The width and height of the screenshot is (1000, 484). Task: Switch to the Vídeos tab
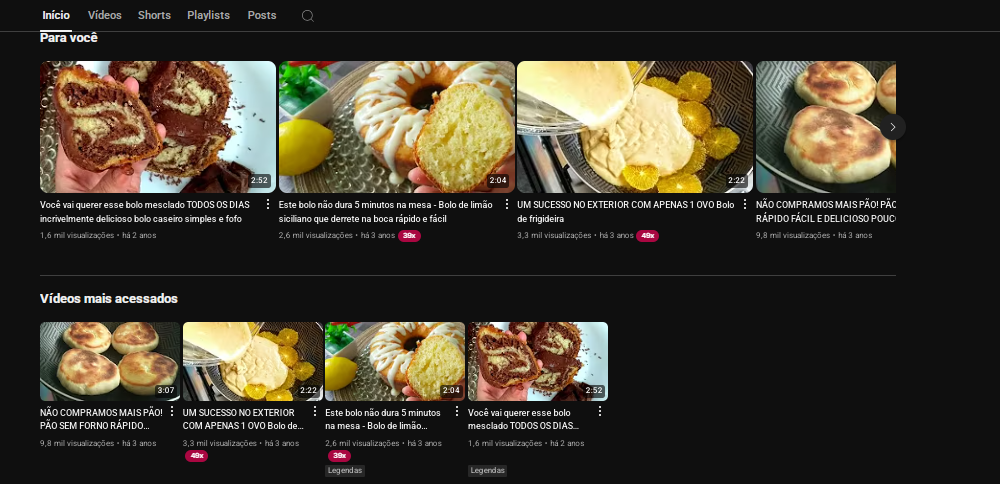pyautogui.click(x=105, y=15)
